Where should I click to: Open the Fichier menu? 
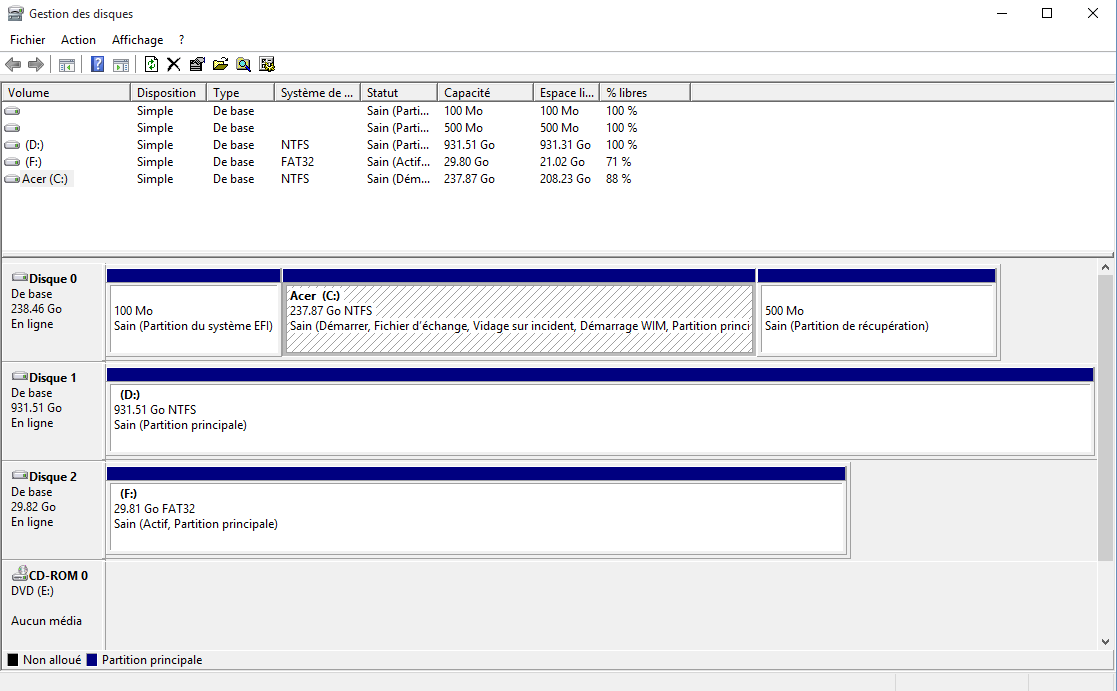[27, 40]
